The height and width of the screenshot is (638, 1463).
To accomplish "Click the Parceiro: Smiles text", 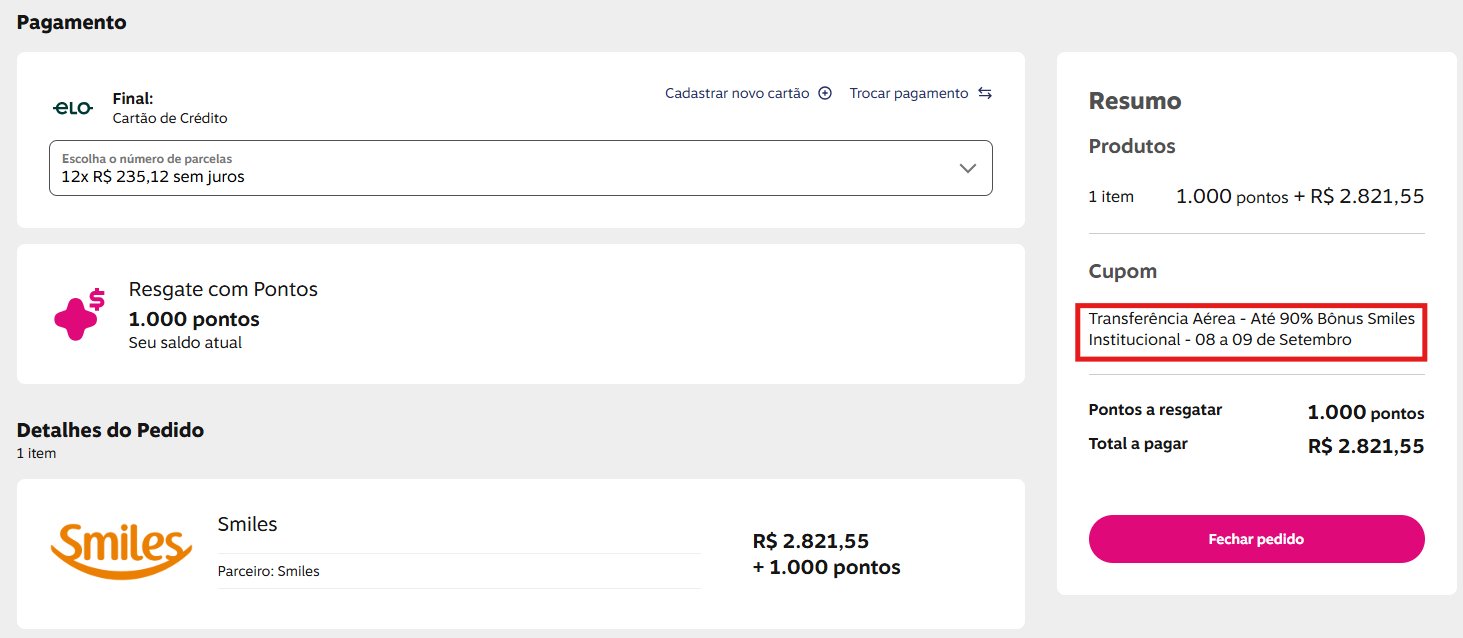I will tap(268, 572).
